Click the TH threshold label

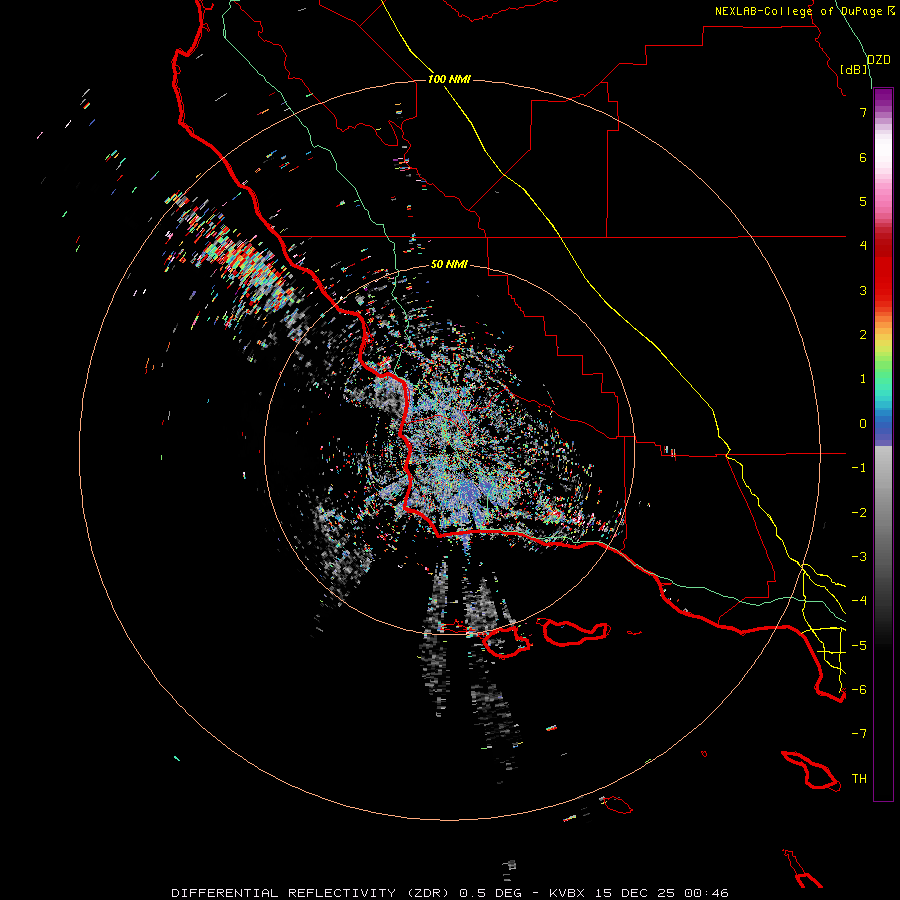[x=859, y=779]
